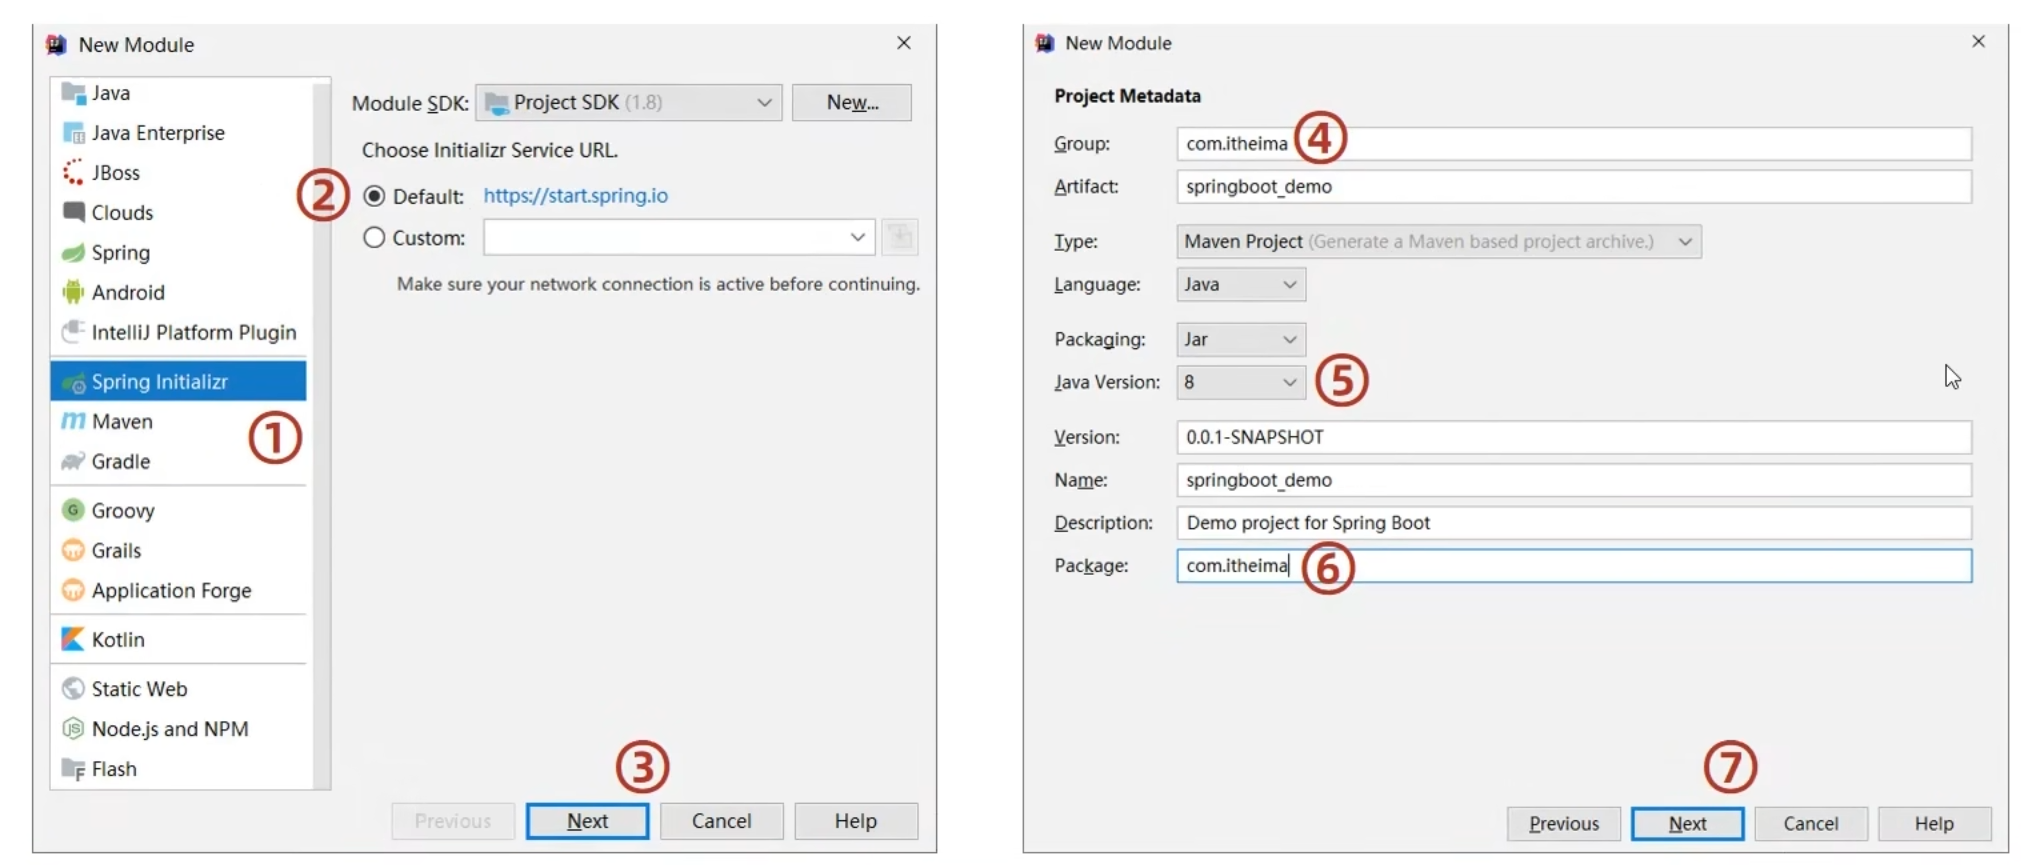The width and height of the screenshot is (2021, 865).
Task: Click the add custom URL icon button
Action: (900, 237)
